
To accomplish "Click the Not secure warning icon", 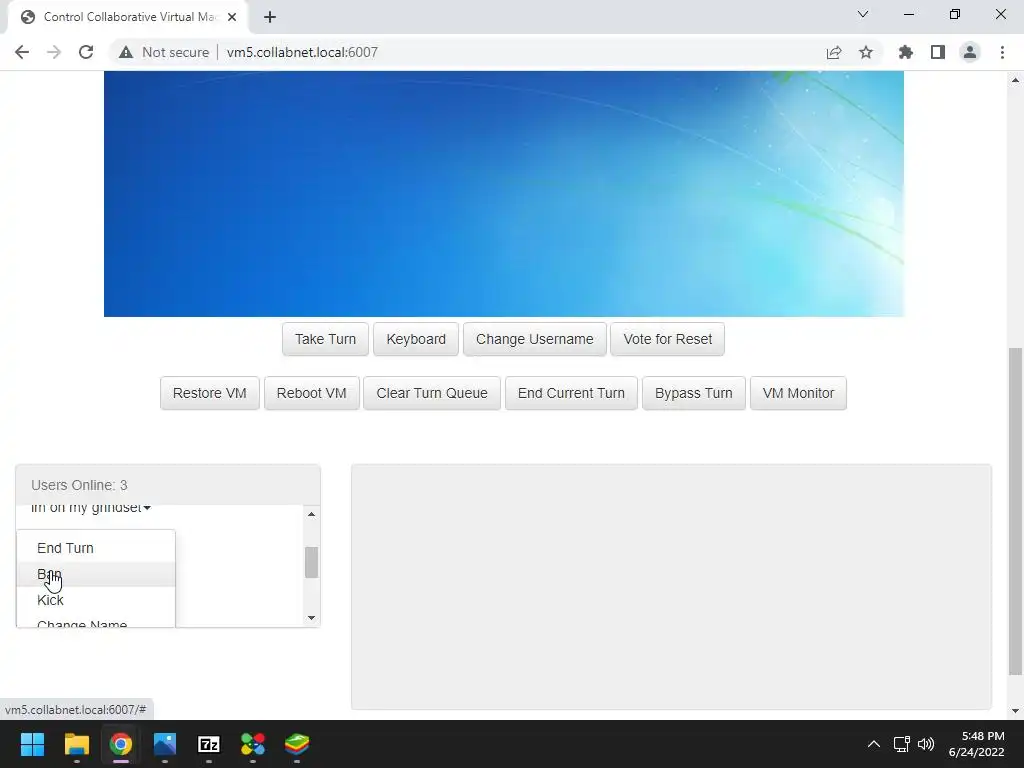I will (126, 52).
